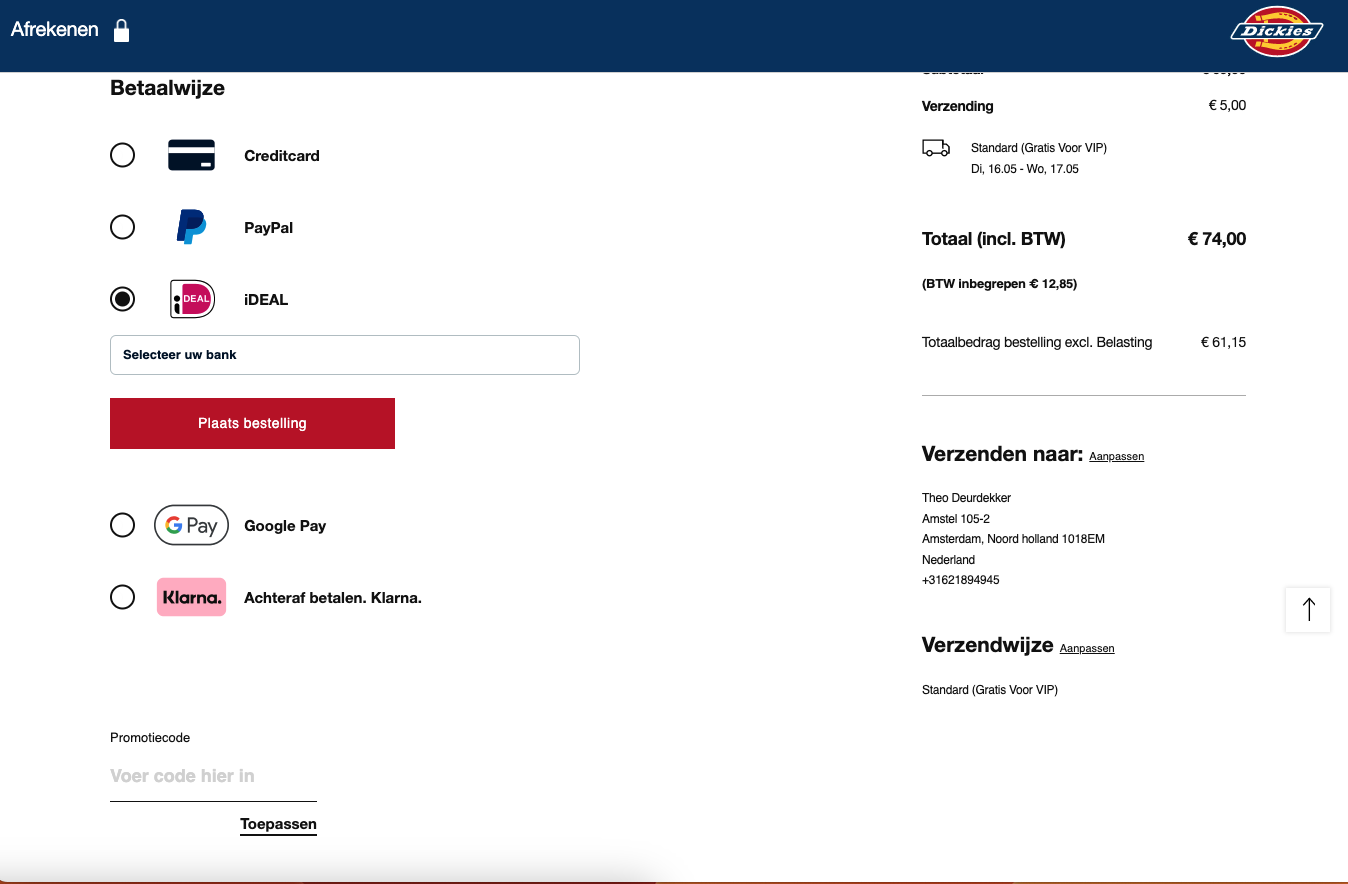Click the Achteraf betalen. Klarna. label

click(333, 598)
